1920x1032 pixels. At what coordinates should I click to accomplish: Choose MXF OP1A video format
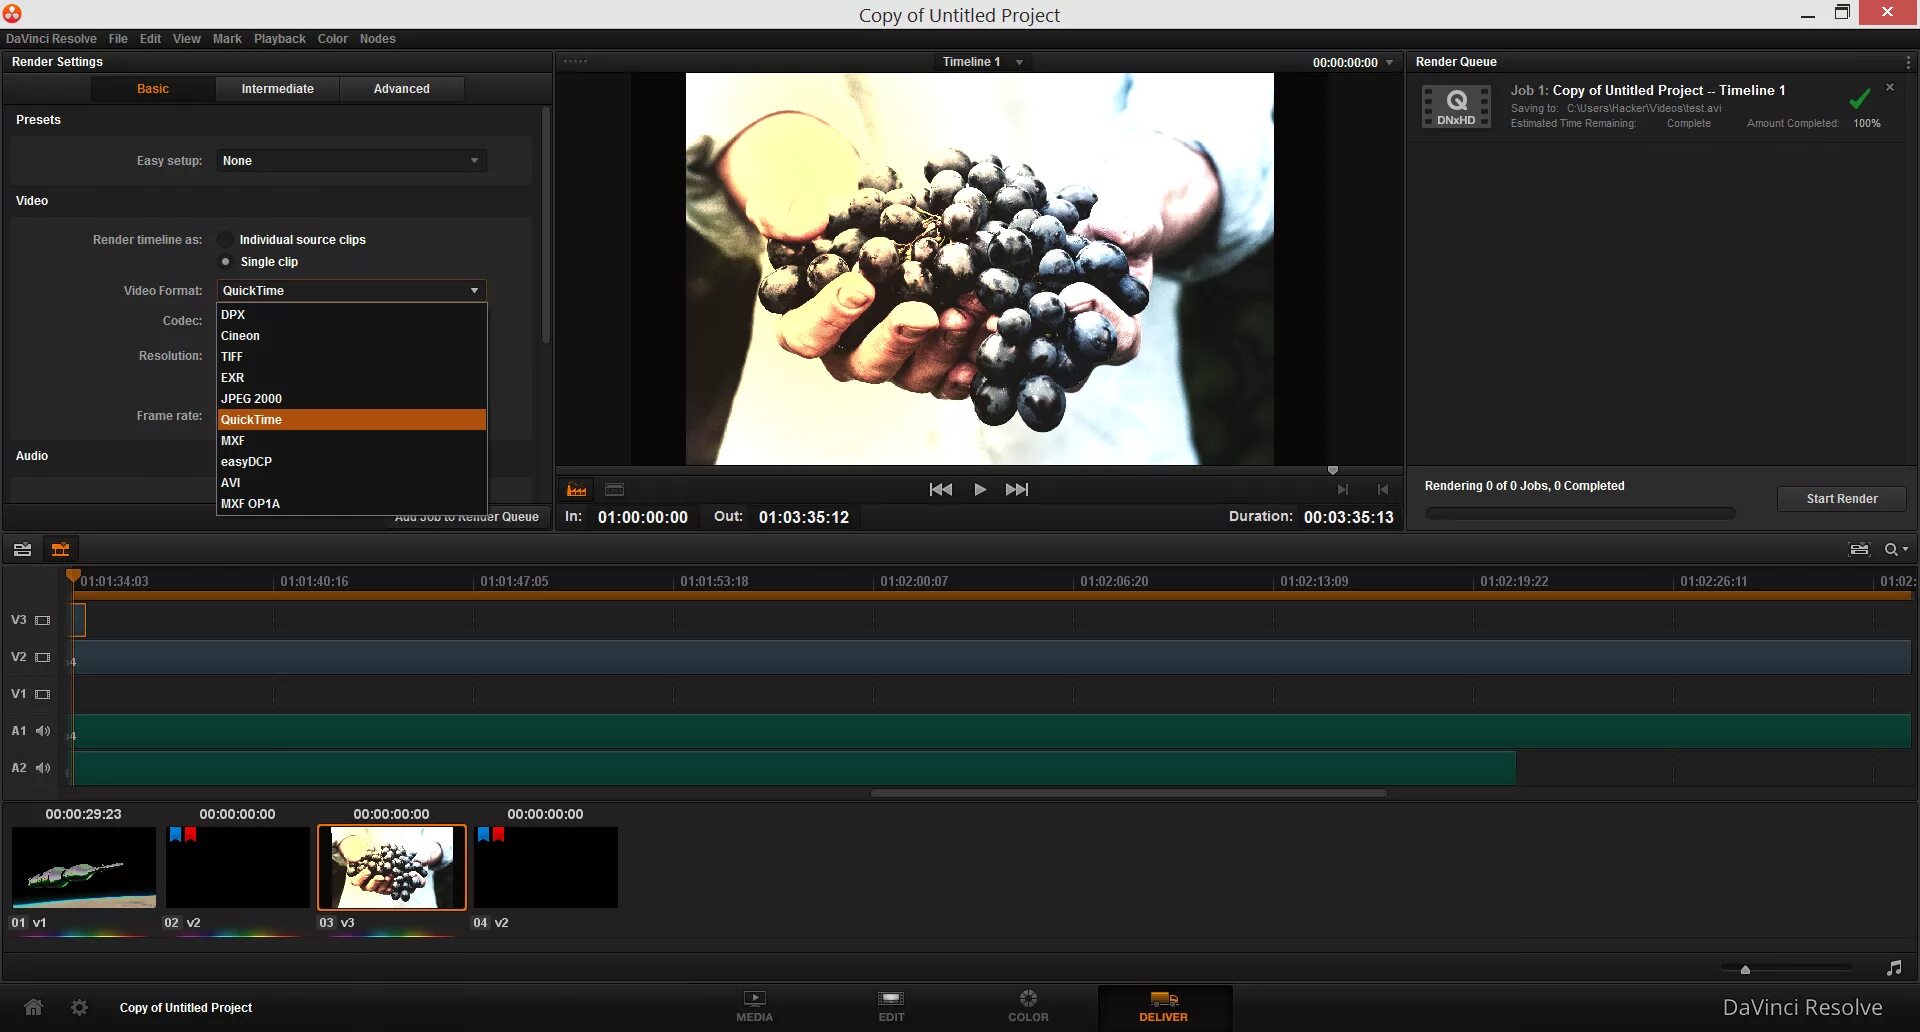pyautogui.click(x=352, y=504)
